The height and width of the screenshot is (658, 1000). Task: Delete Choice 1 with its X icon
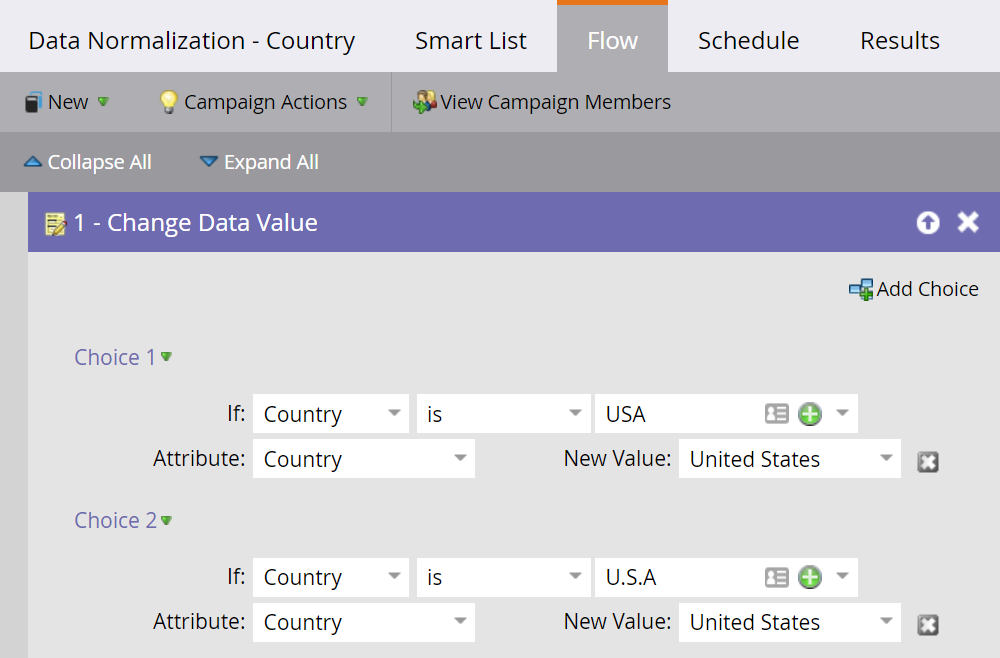pyautogui.click(x=927, y=461)
